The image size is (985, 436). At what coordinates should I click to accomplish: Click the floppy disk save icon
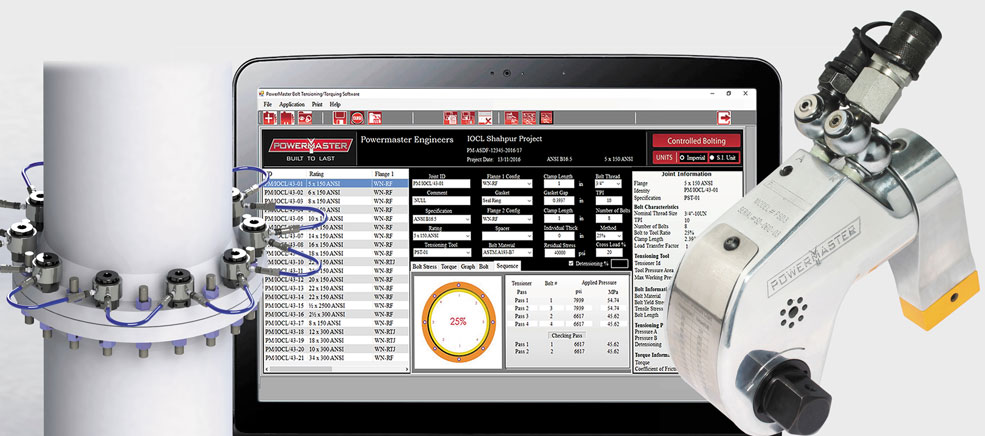[x=340, y=117]
